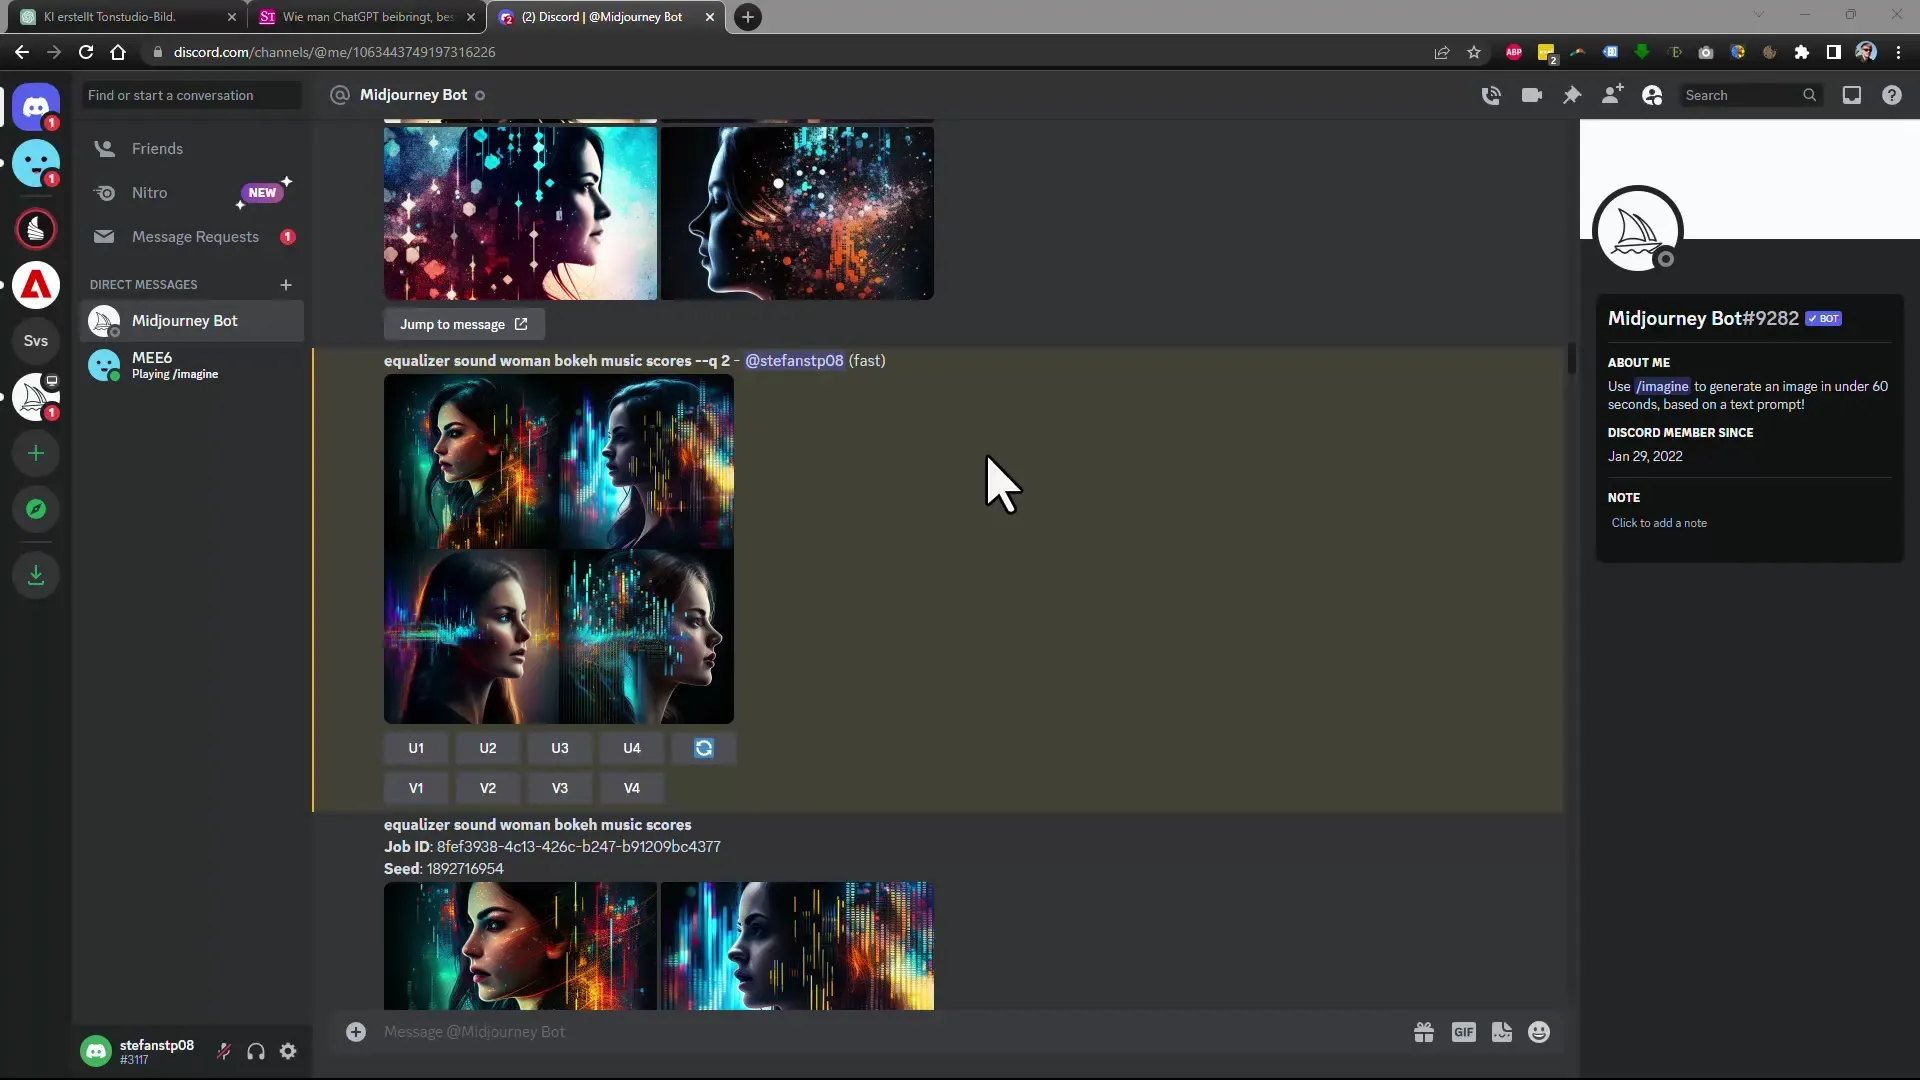Select the V3 variation option
Image resolution: width=1920 pixels, height=1080 pixels.
(560, 787)
